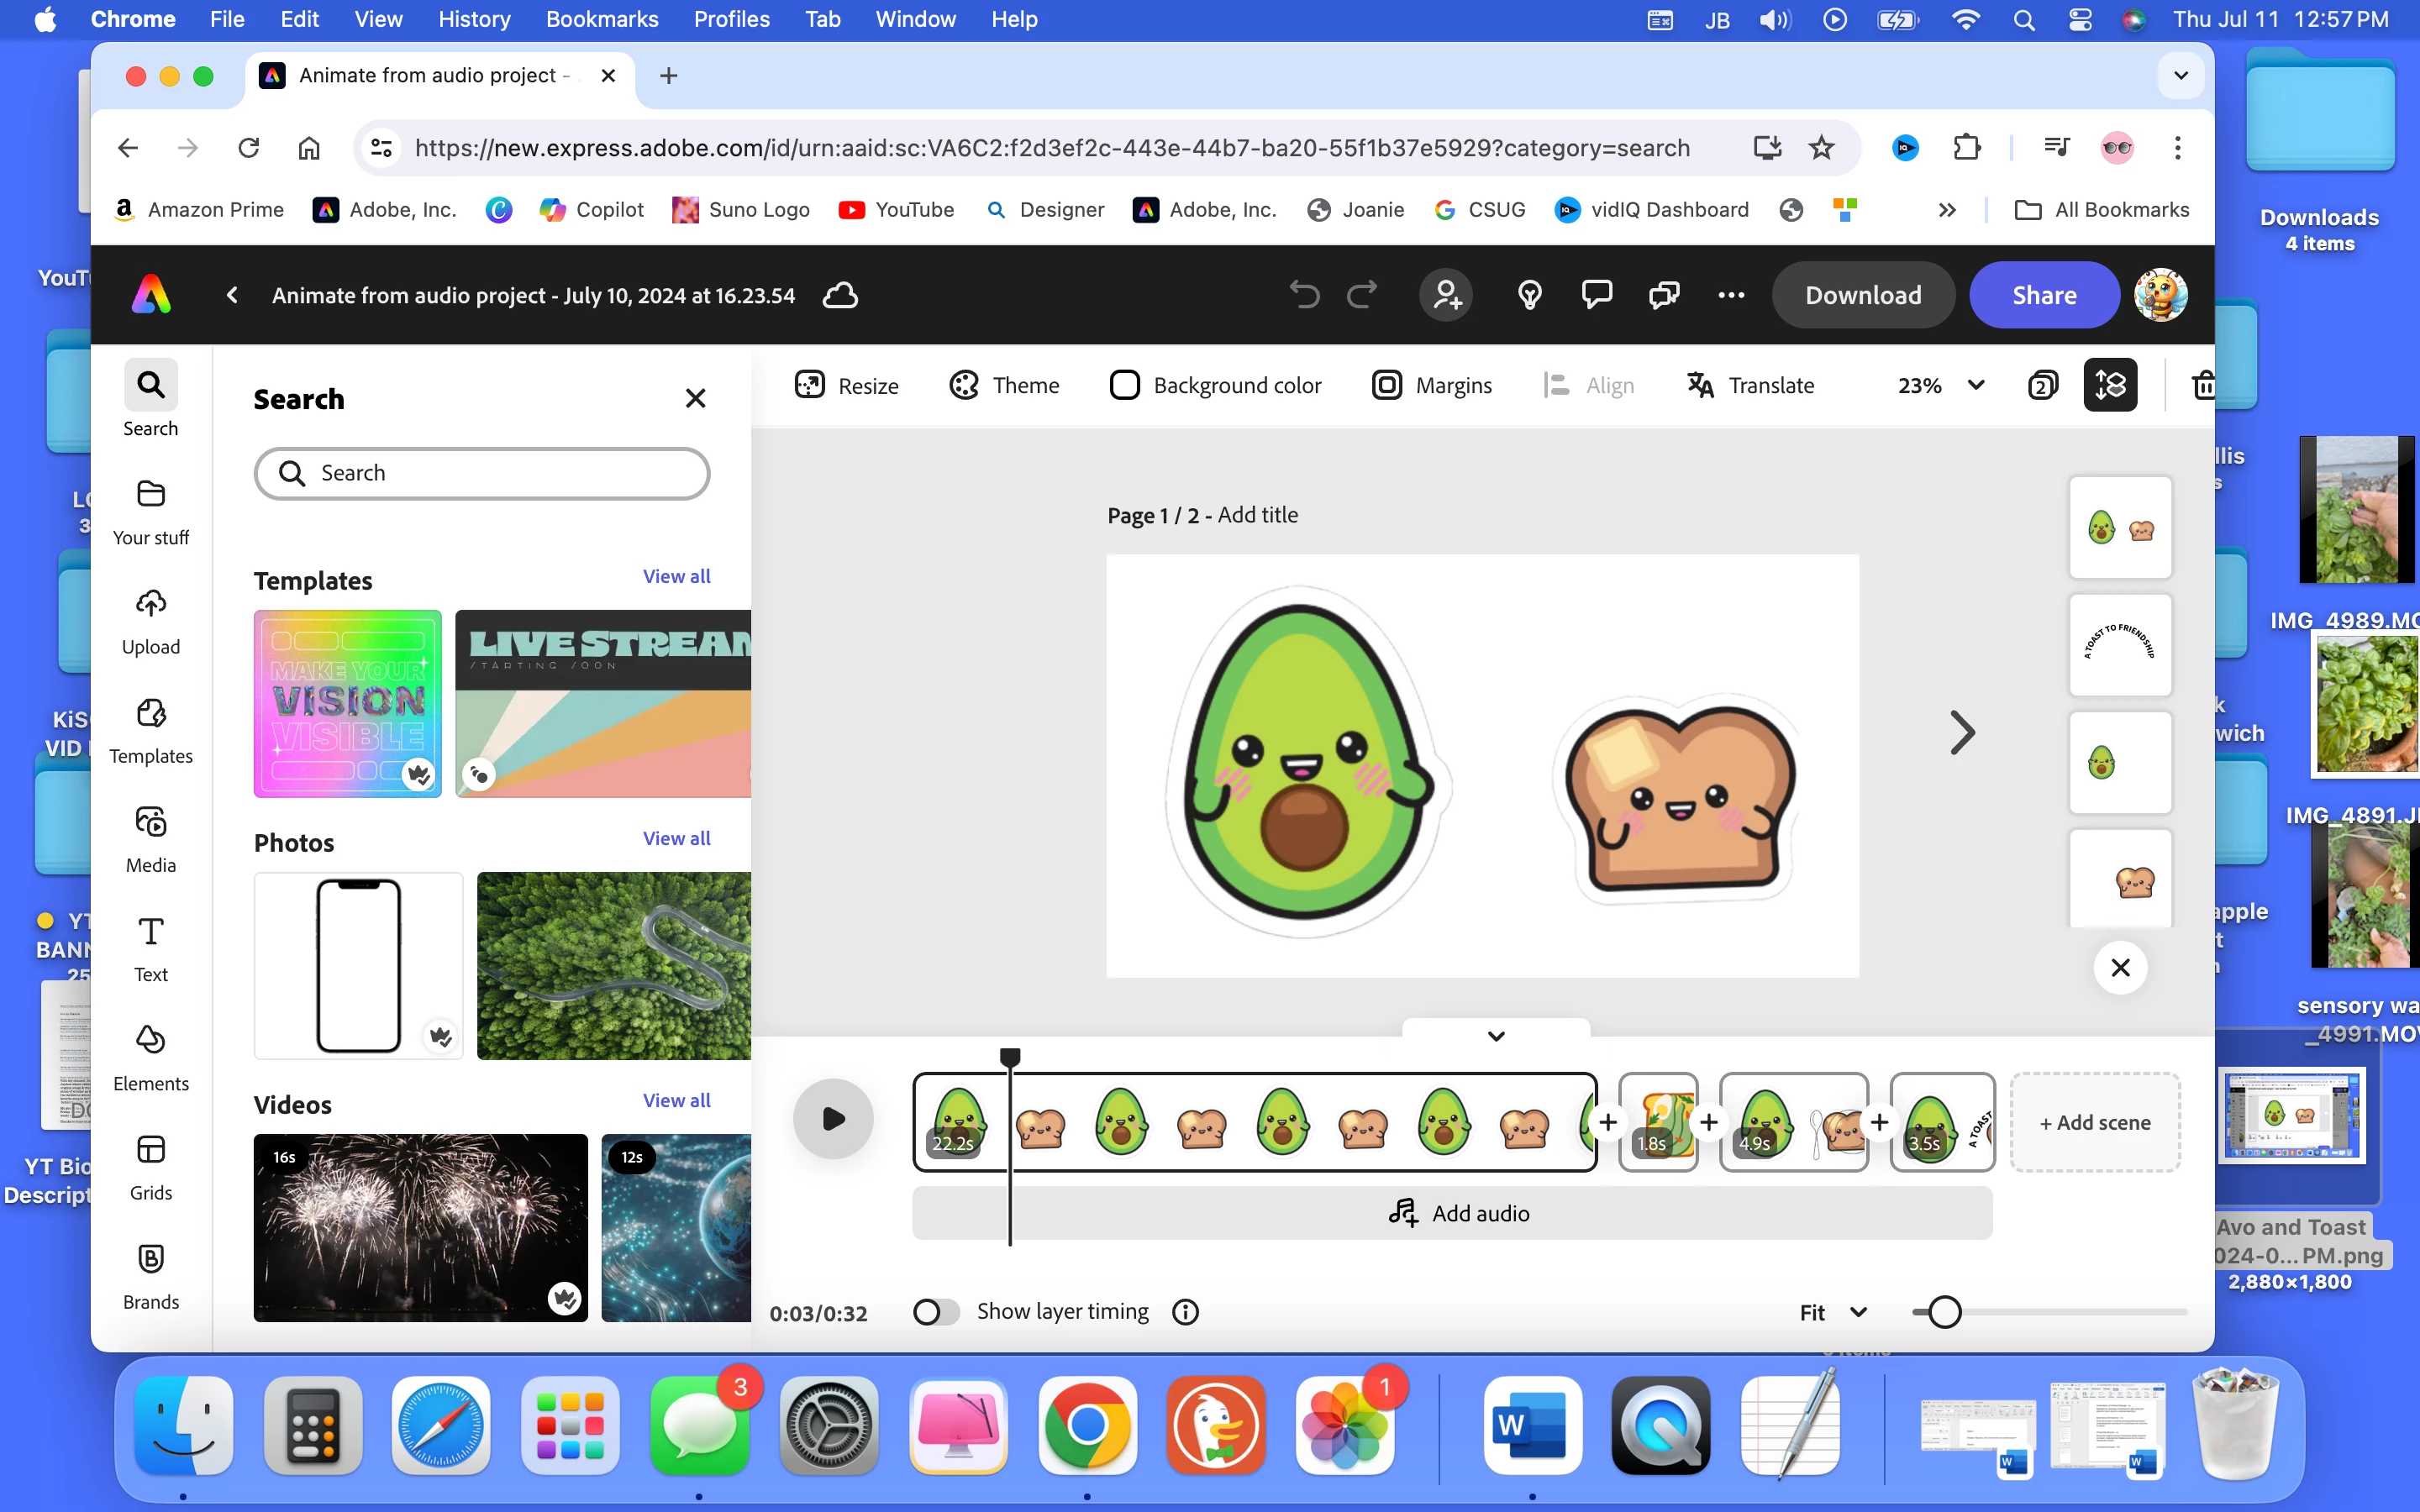Open the Theme options
Screen dimensions: 2420x1512
[1003, 385]
